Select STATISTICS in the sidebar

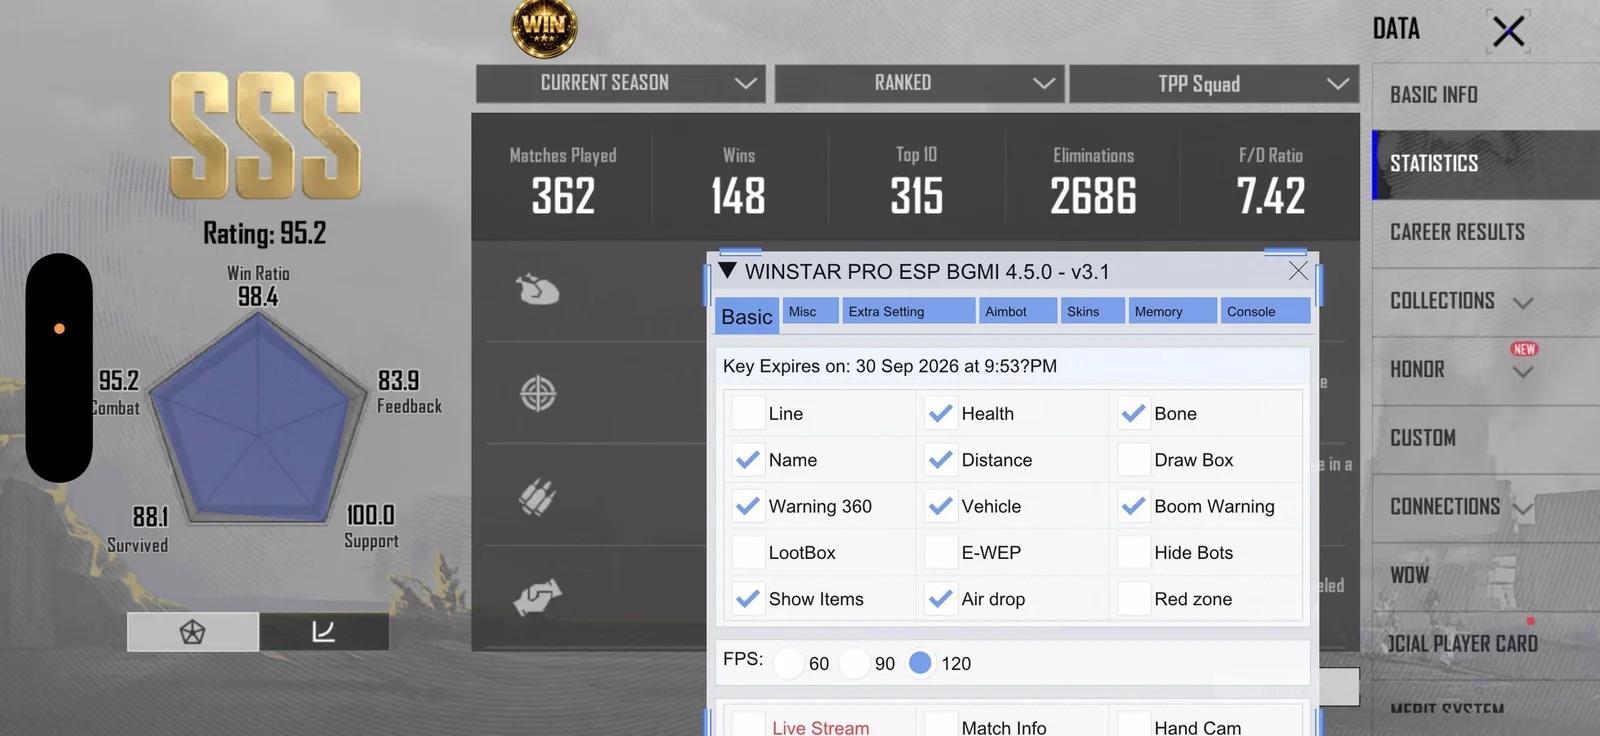click(x=1486, y=164)
